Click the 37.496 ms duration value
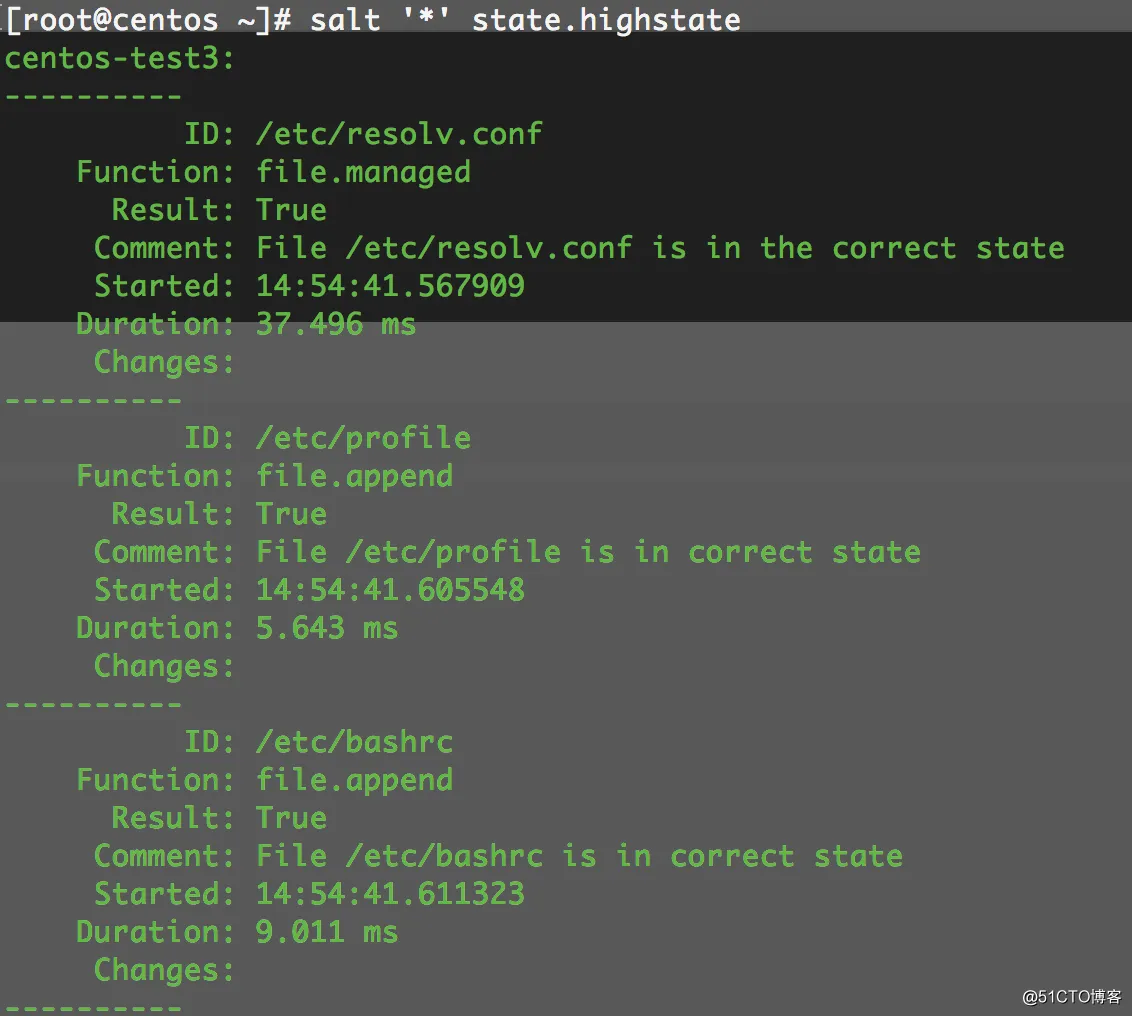The width and height of the screenshot is (1132, 1016). [336, 323]
